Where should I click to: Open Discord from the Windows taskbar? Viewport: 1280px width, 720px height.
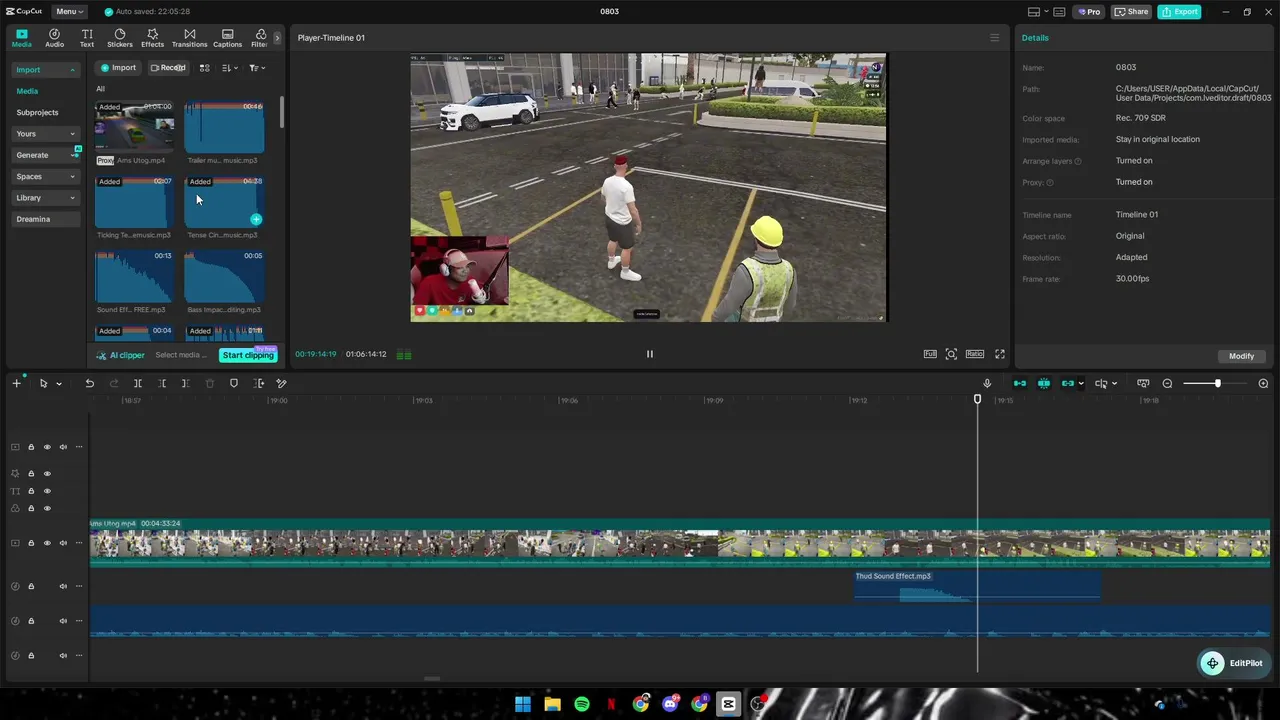point(670,704)
